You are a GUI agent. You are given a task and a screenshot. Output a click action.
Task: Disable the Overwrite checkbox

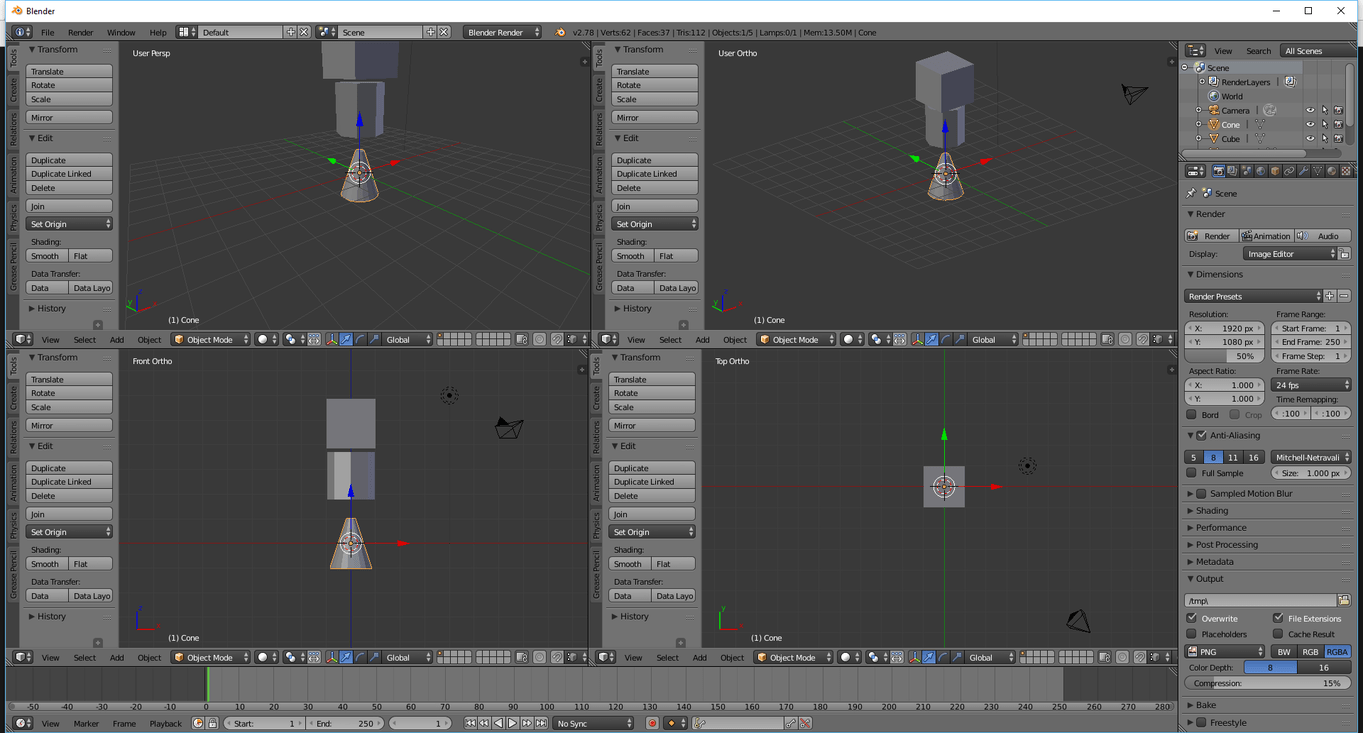[1192, 619]
